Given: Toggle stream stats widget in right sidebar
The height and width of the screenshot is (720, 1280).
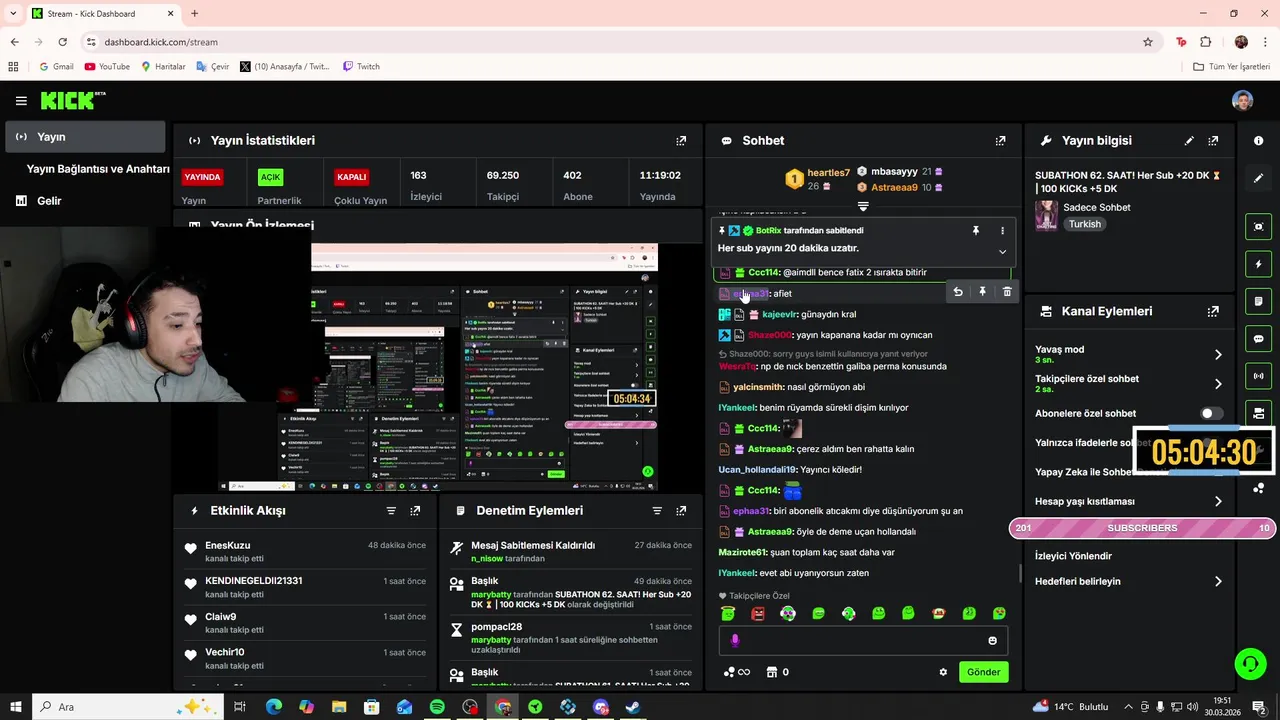Looking at the screenshot, I should 1258,376.
